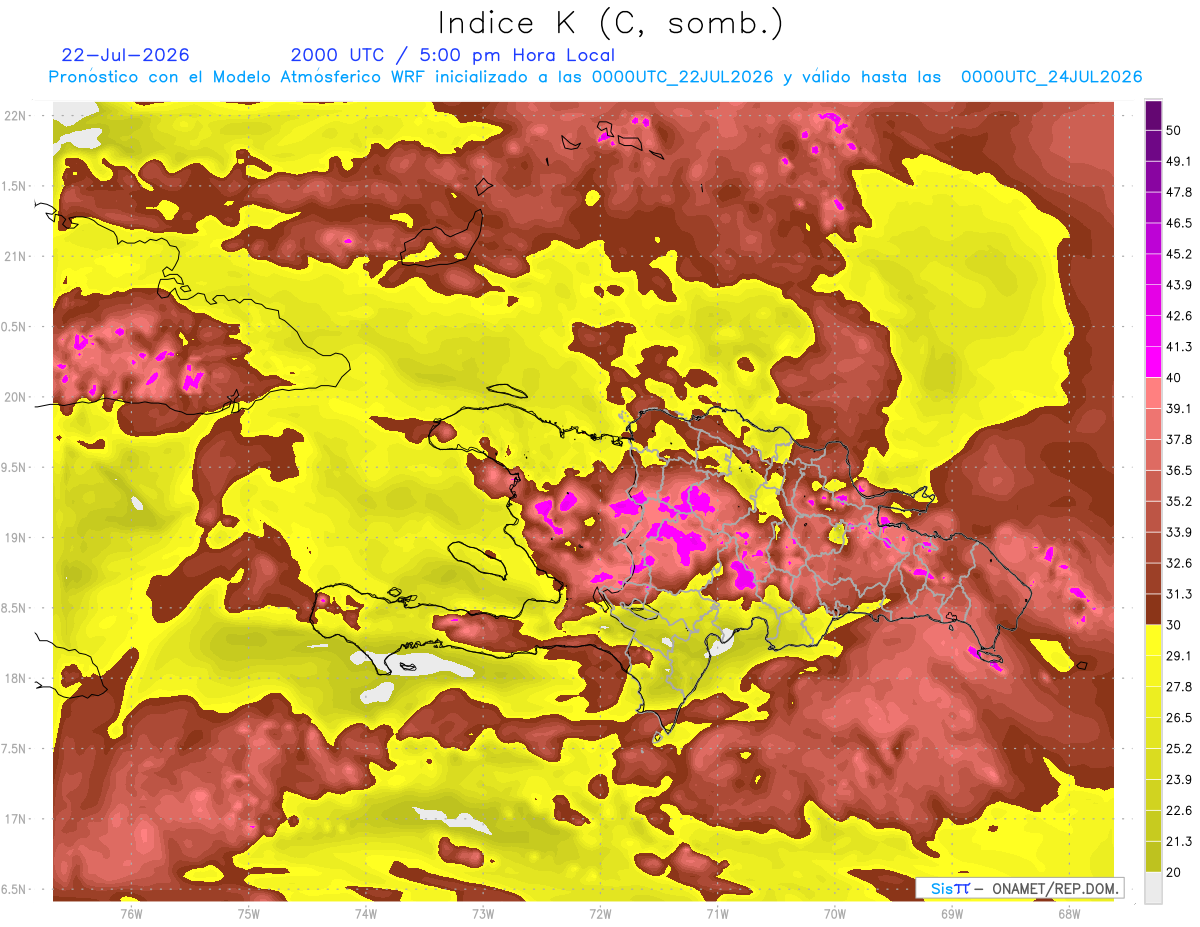Click the "20N" latitude label
The image size is (1200, 927).
[x=15, y=397]
